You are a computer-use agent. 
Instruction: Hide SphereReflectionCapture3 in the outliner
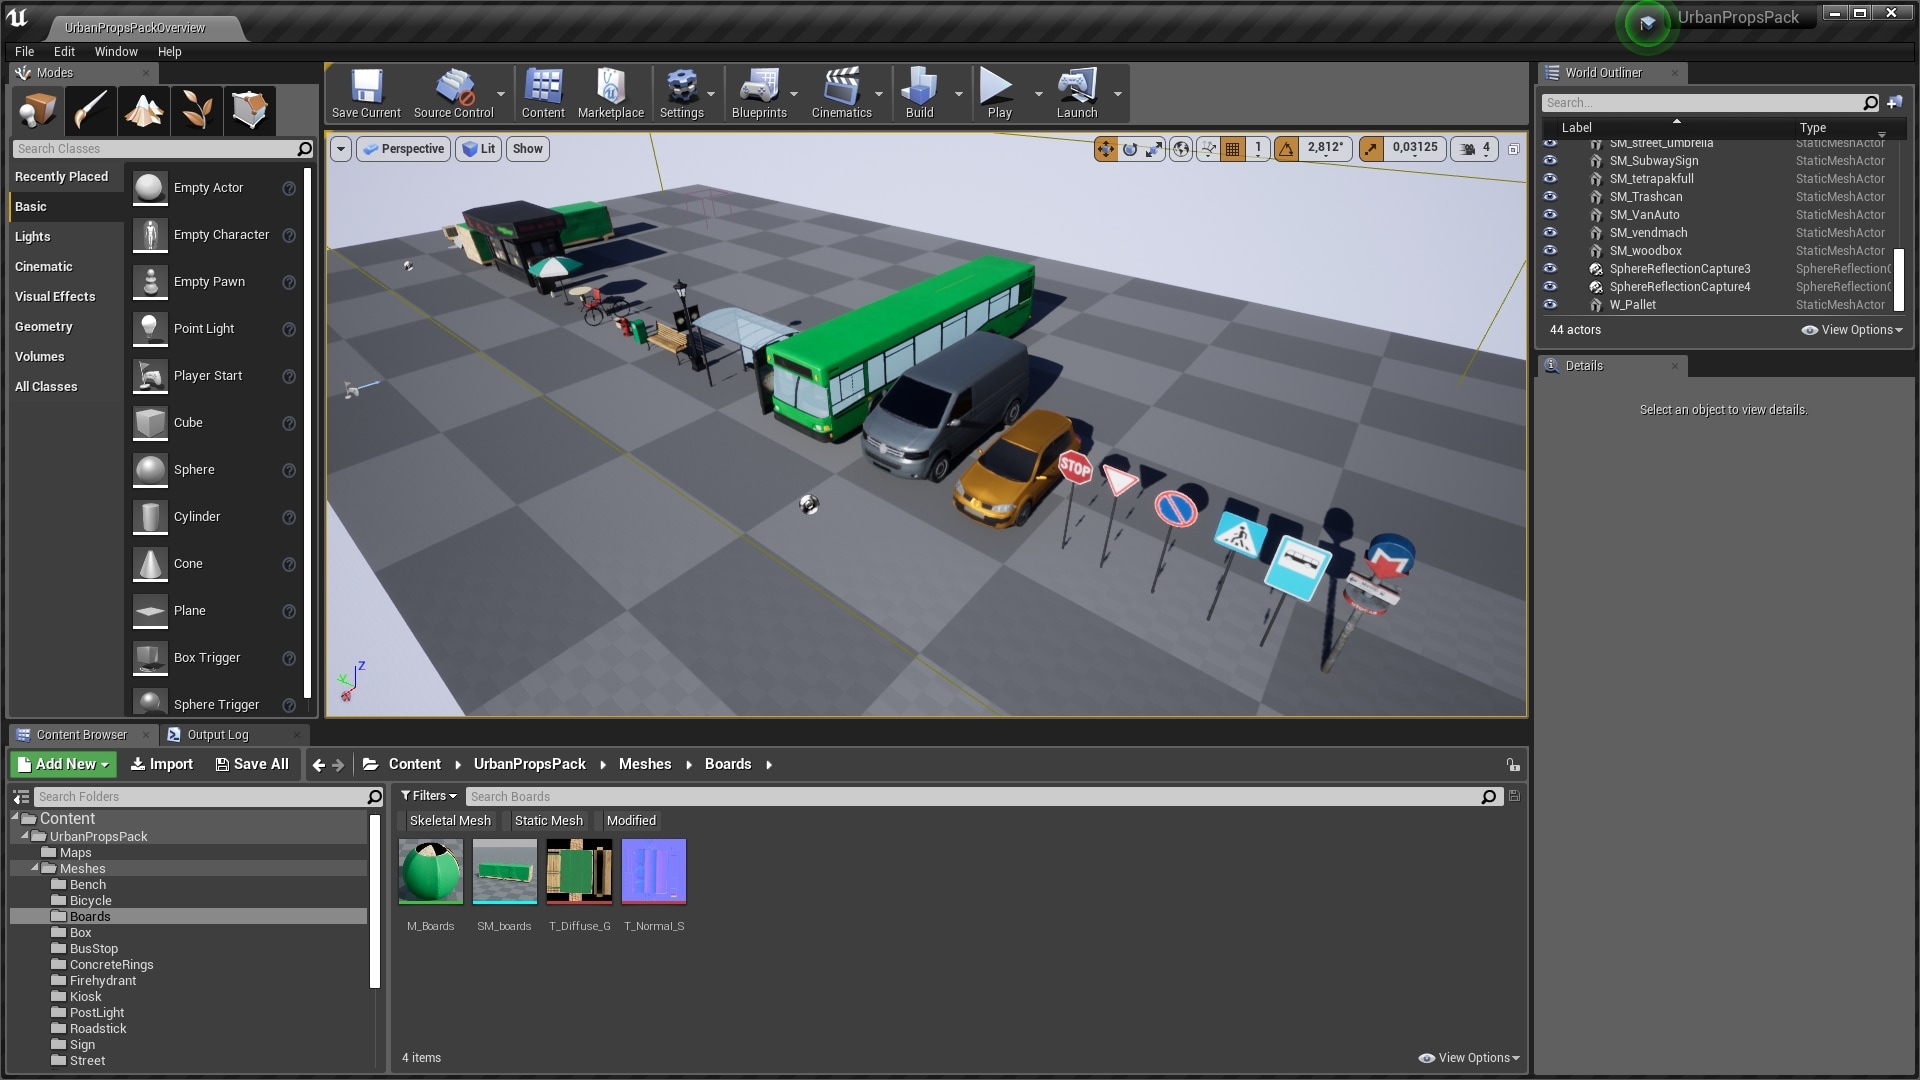[x=1551, y=268]
